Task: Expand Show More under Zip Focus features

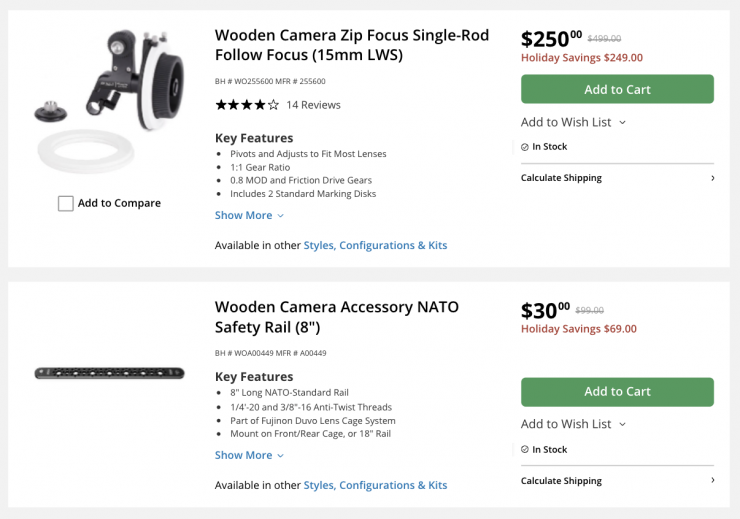Action: tap(249, 215)
